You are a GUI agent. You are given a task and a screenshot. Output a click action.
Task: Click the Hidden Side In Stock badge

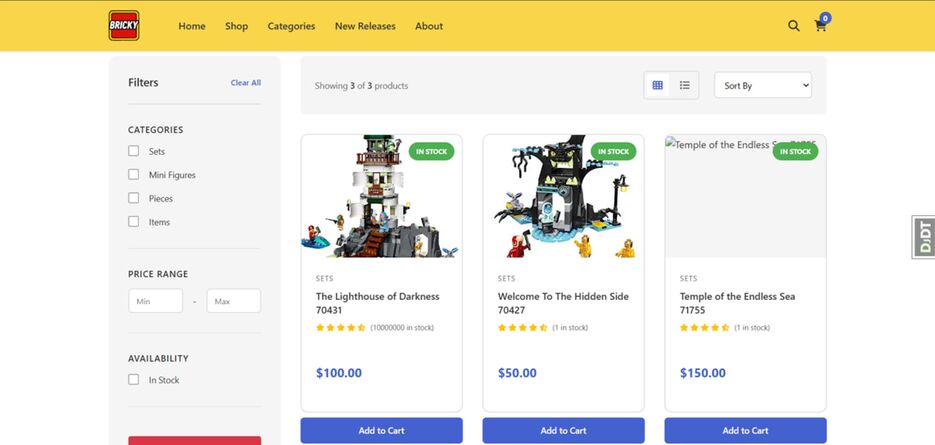613,152
